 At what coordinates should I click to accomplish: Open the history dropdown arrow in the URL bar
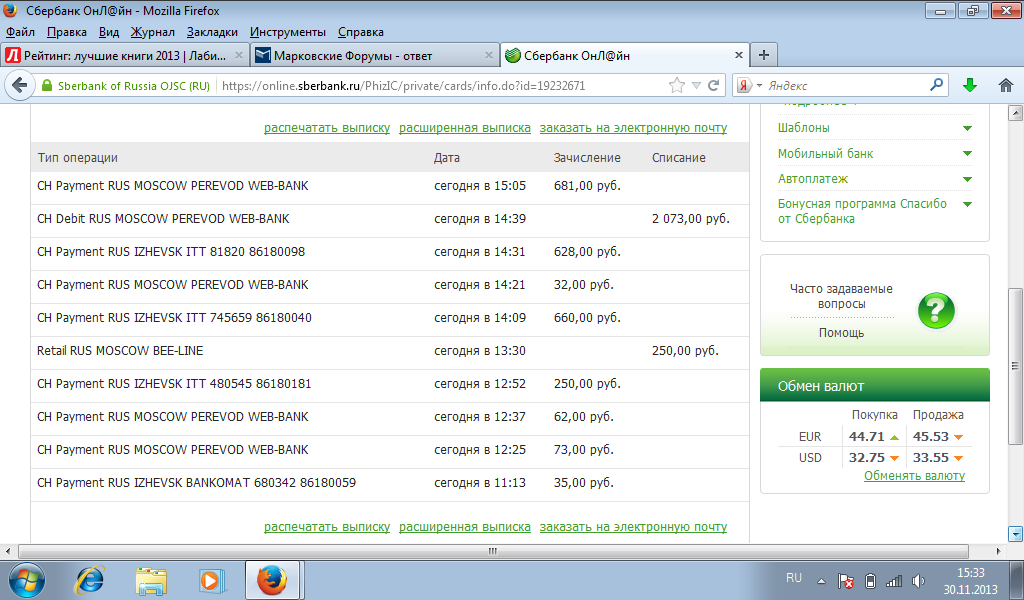[x=696, y=86]
